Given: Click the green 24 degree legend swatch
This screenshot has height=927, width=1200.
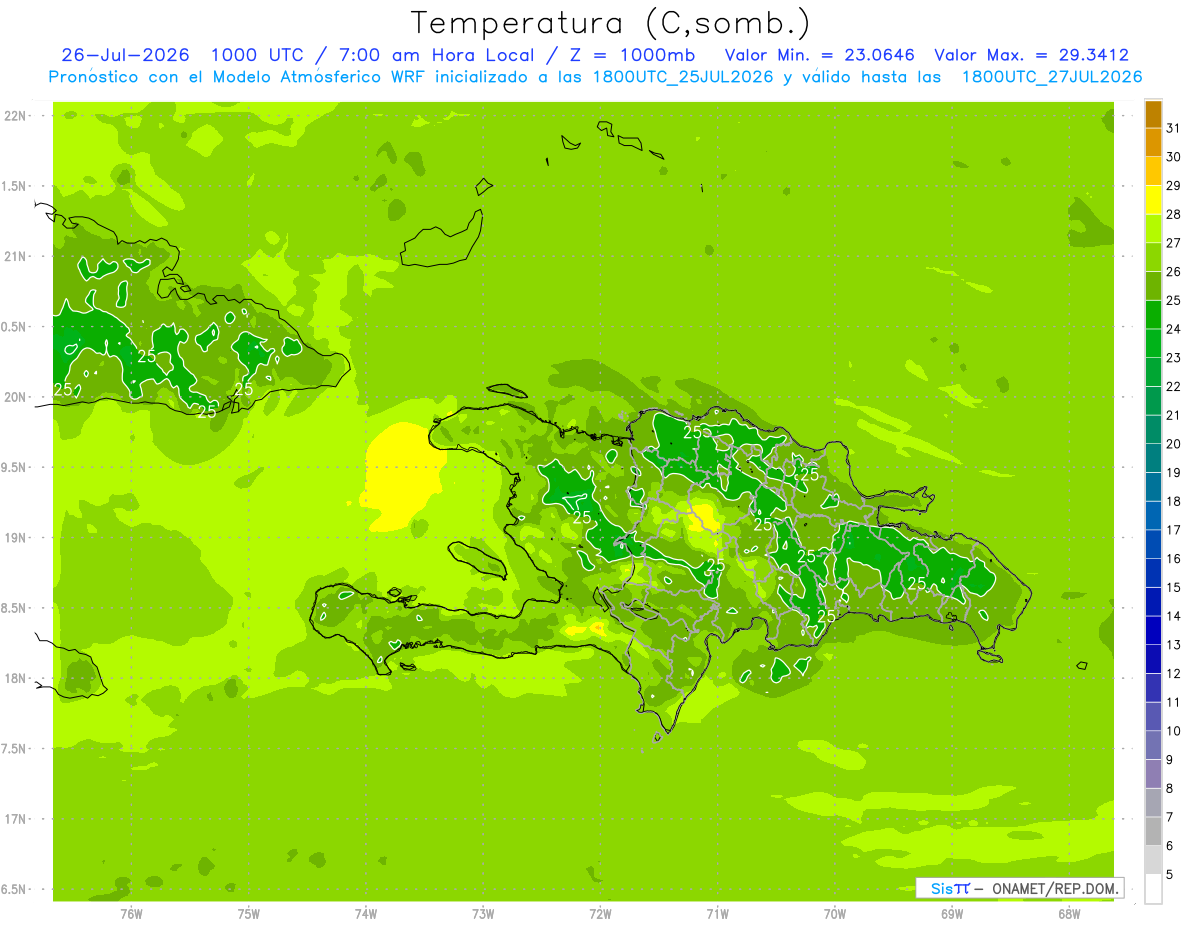Looking at the screenshot, I should point(1153,315).
